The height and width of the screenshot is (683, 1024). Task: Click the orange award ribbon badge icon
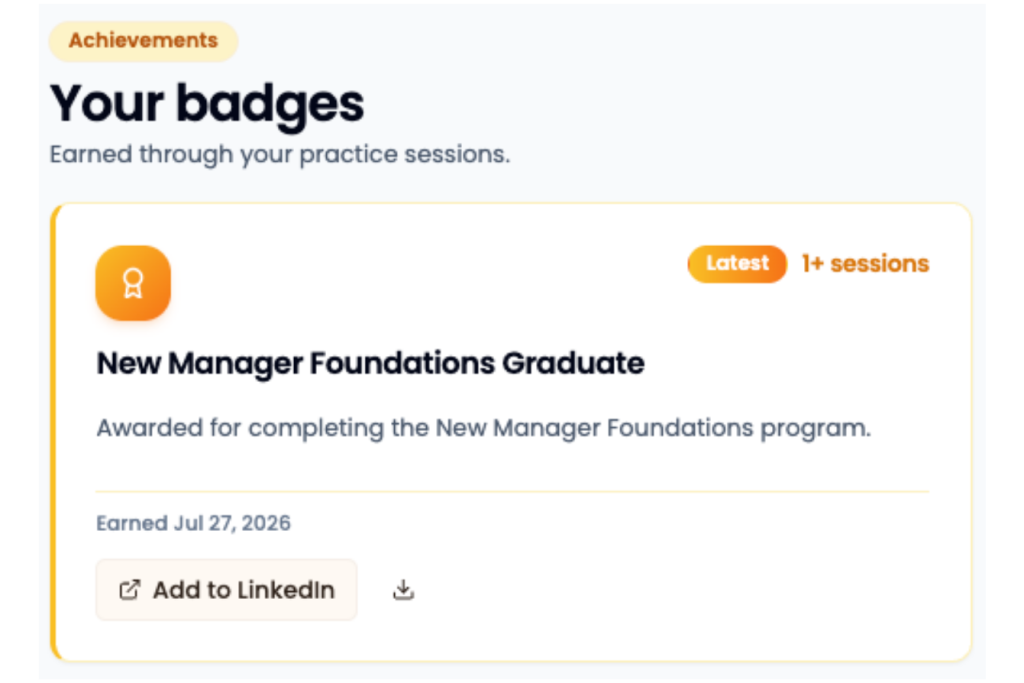tap(133, 283)
